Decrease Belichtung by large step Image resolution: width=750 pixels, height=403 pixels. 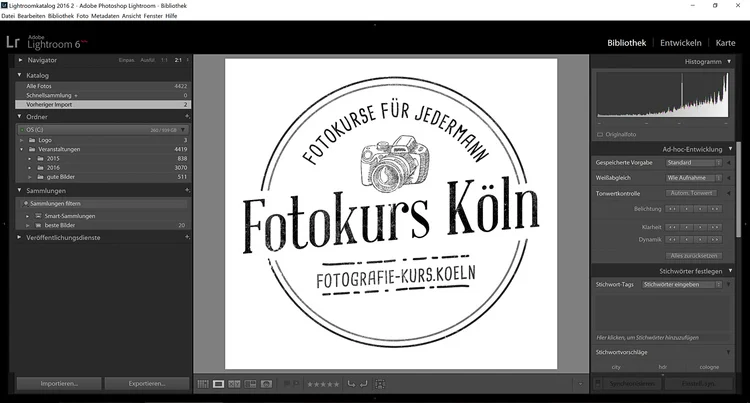[673, 209]
